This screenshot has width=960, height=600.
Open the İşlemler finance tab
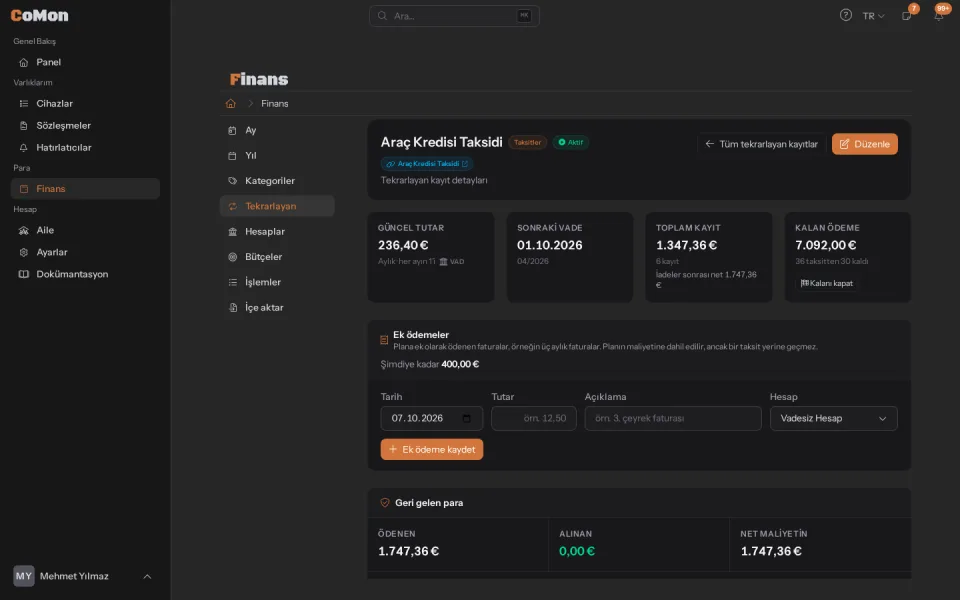click(277, 282)
